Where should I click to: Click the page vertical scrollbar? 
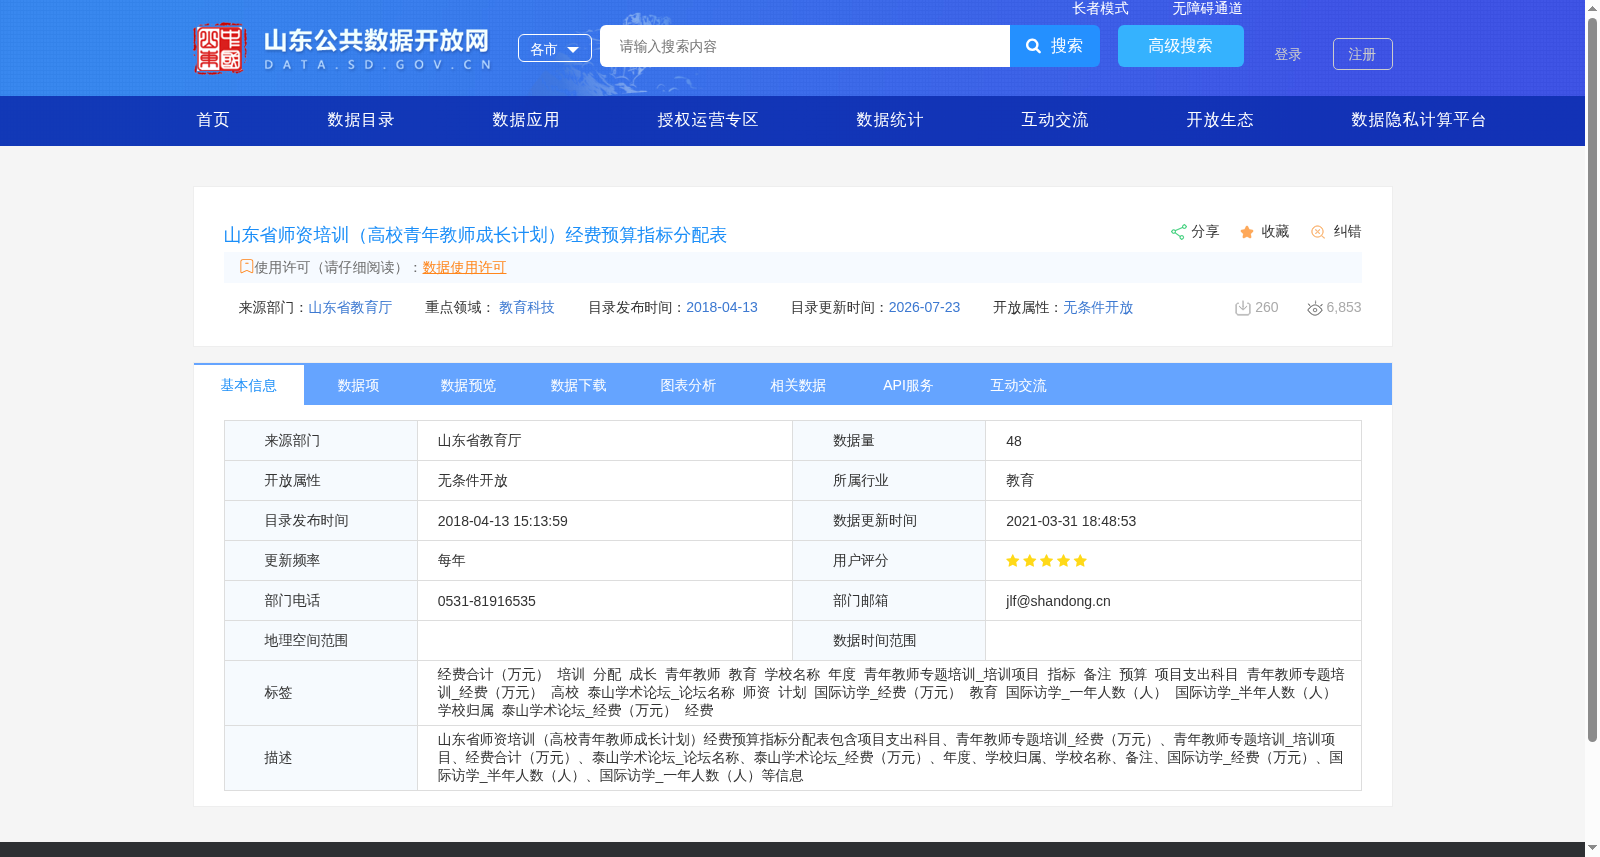tap(1592, 380)
